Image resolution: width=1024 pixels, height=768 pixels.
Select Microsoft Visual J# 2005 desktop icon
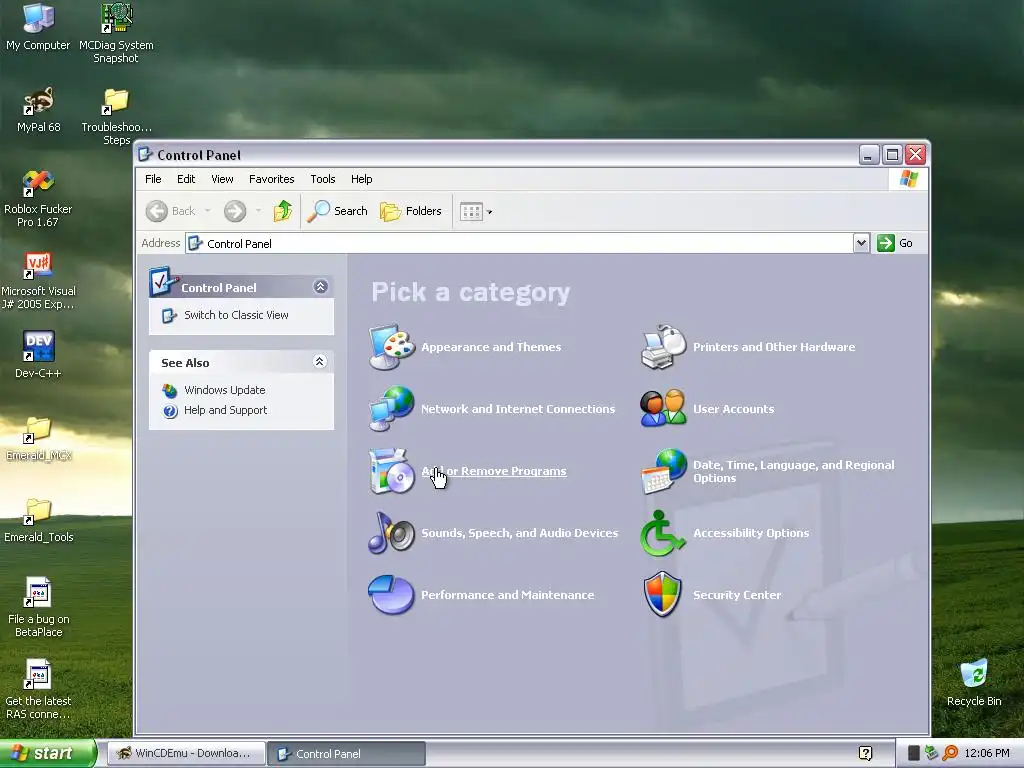click(38, 281)
